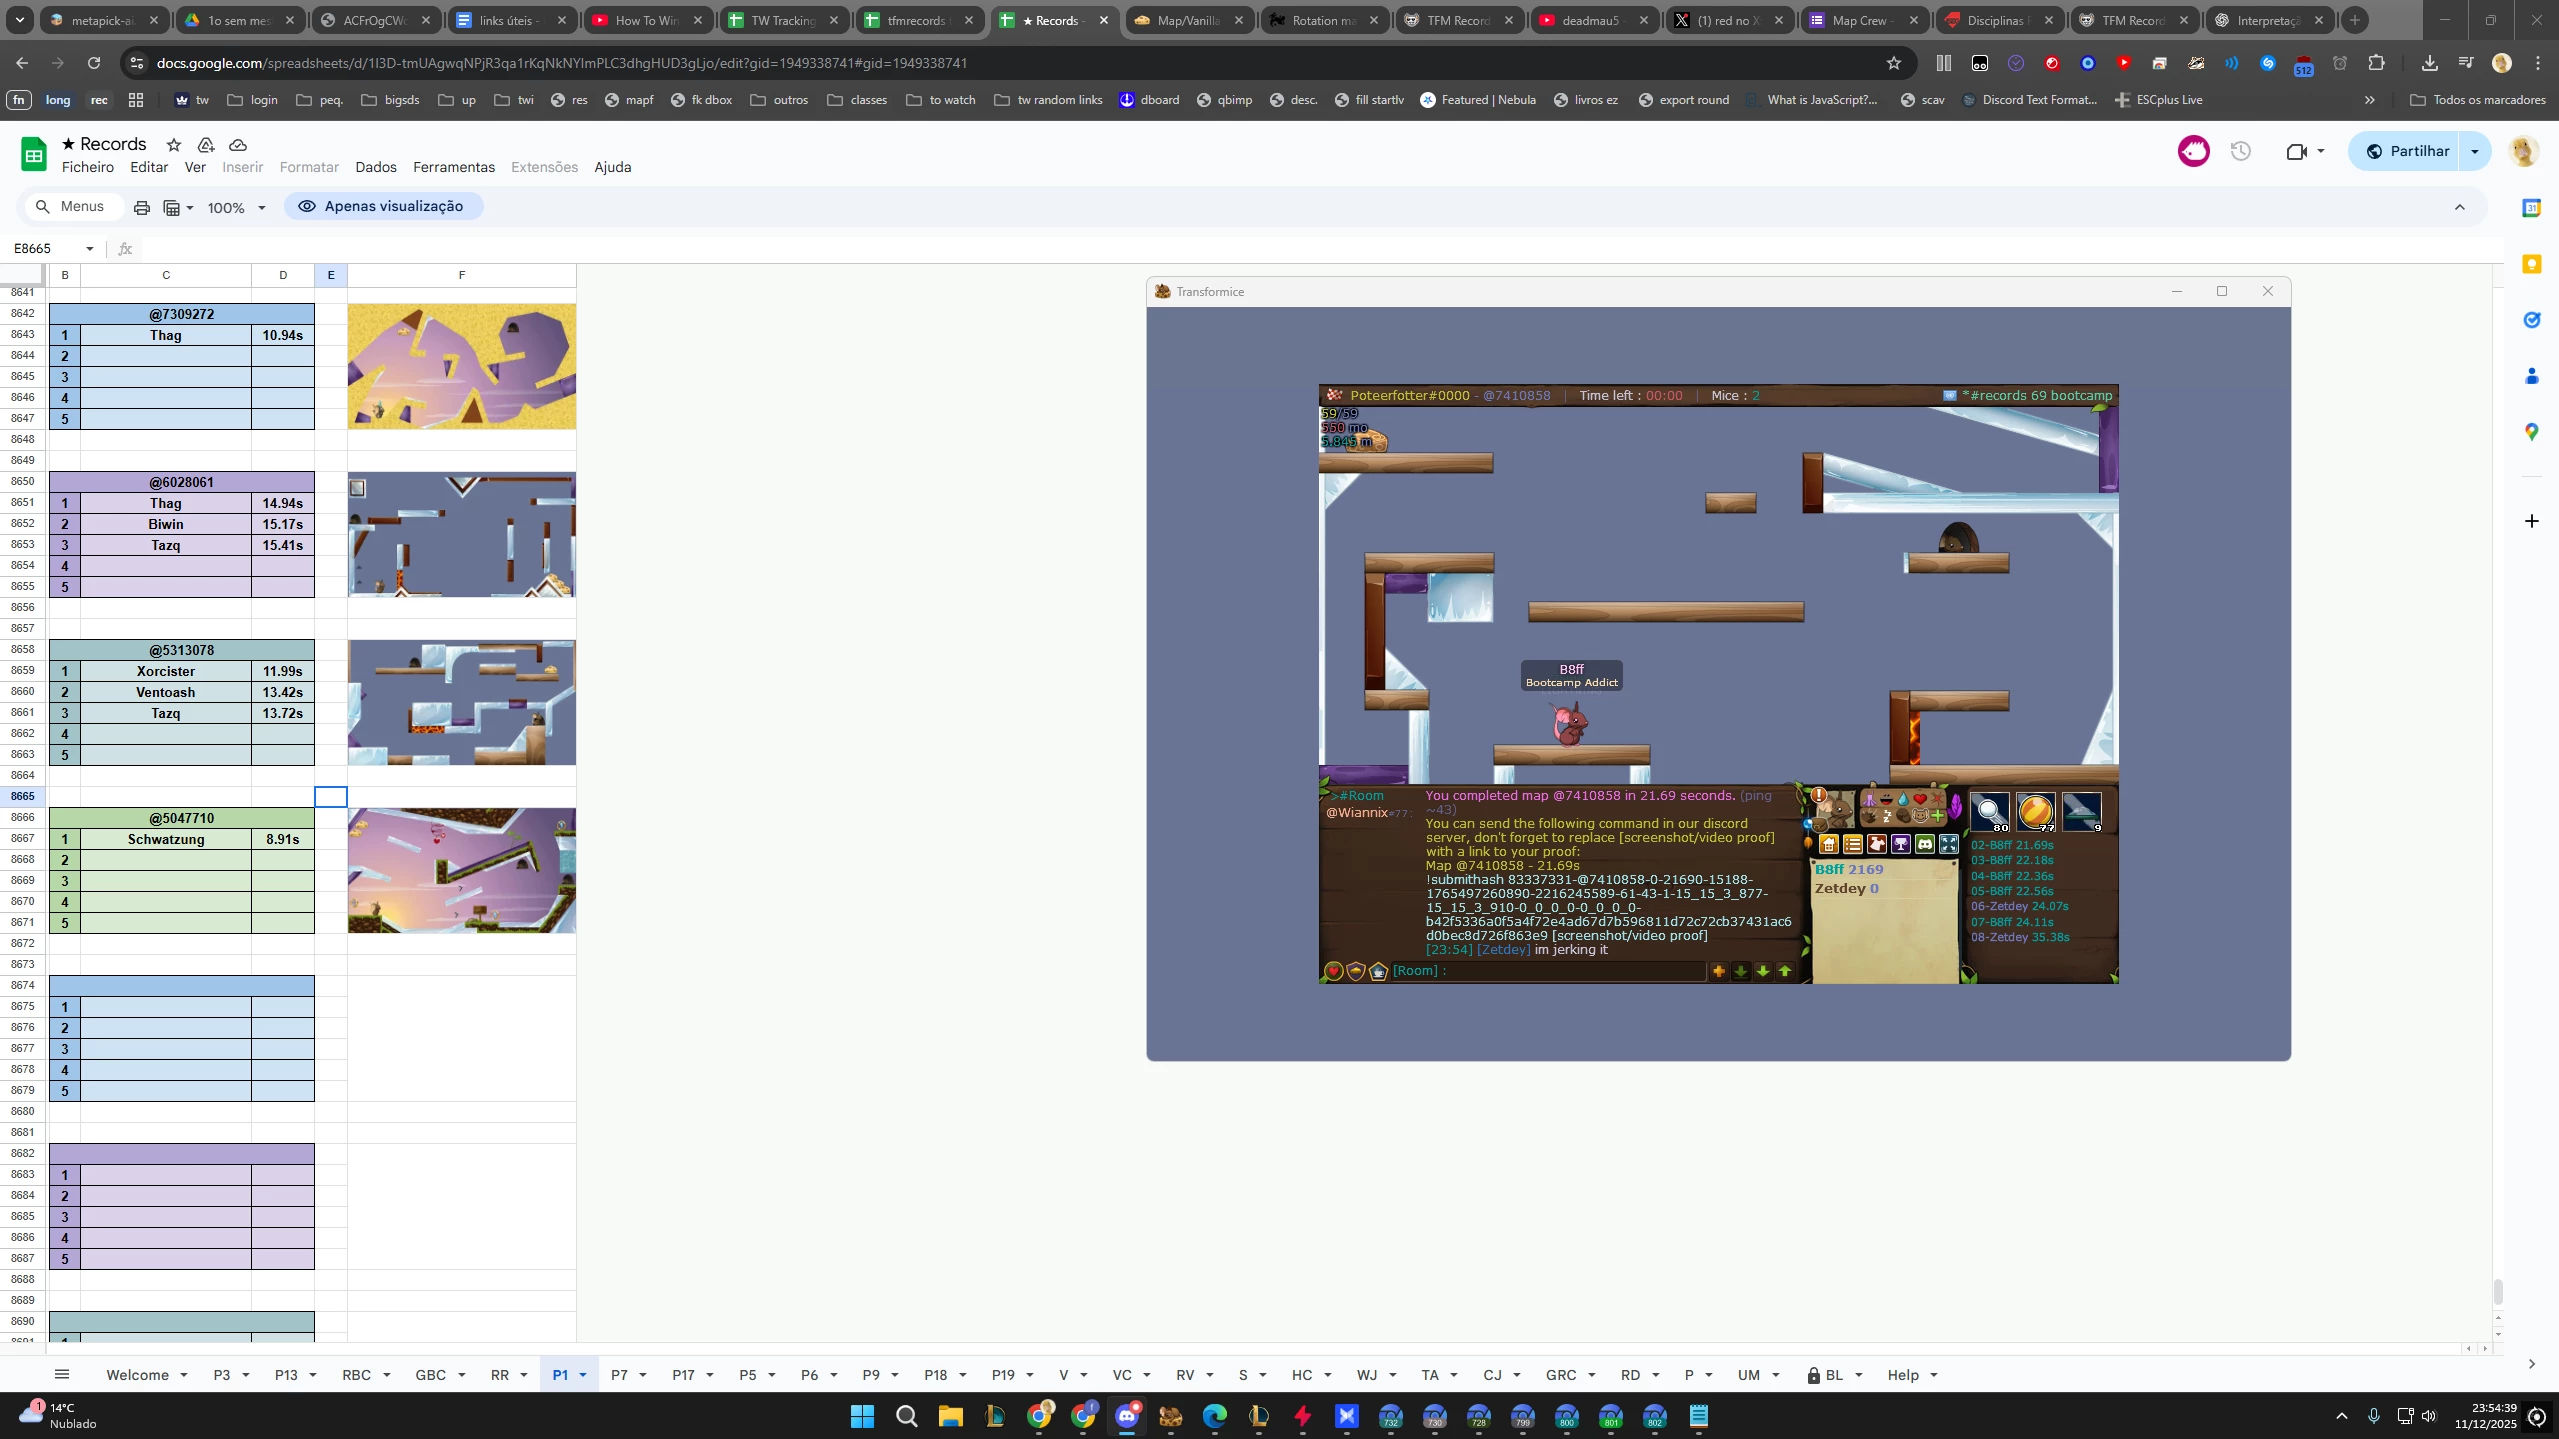This screenshot has width=2559, height=1439.
Task: Switch to the P13 sheet tab
Action: point(286,1375)
